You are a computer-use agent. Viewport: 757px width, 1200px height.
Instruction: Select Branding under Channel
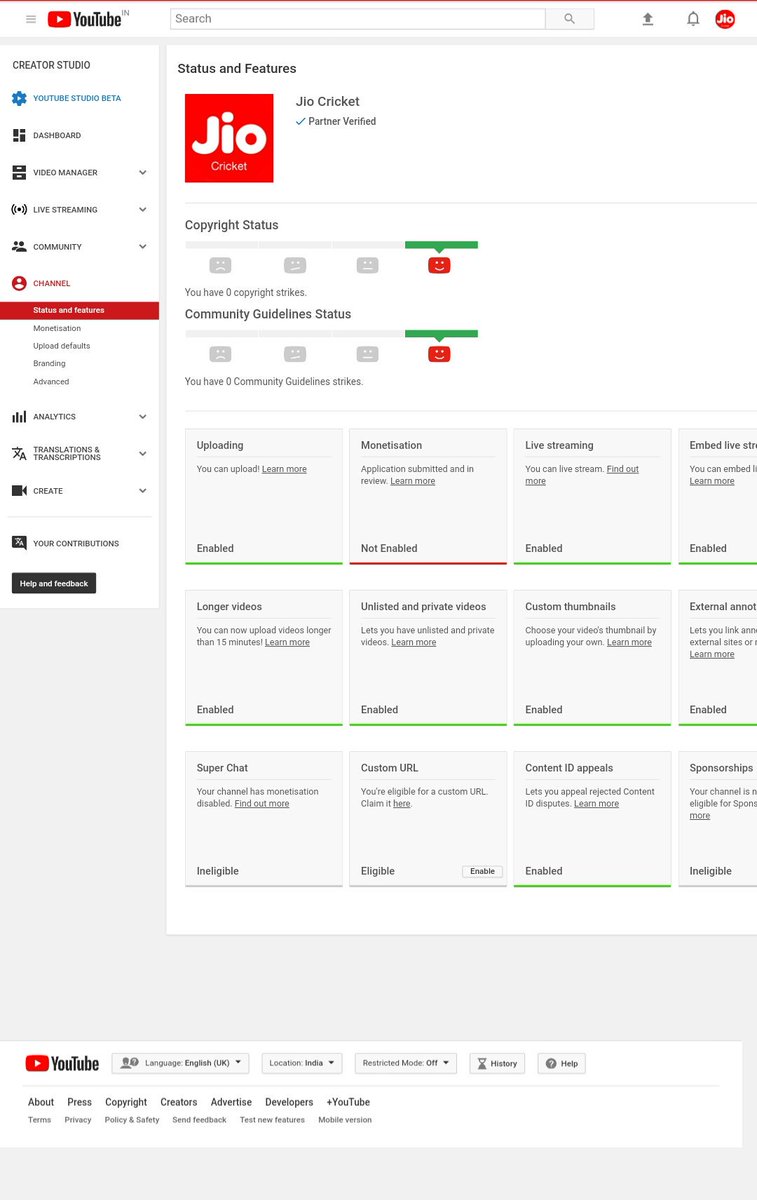point(49,363)
